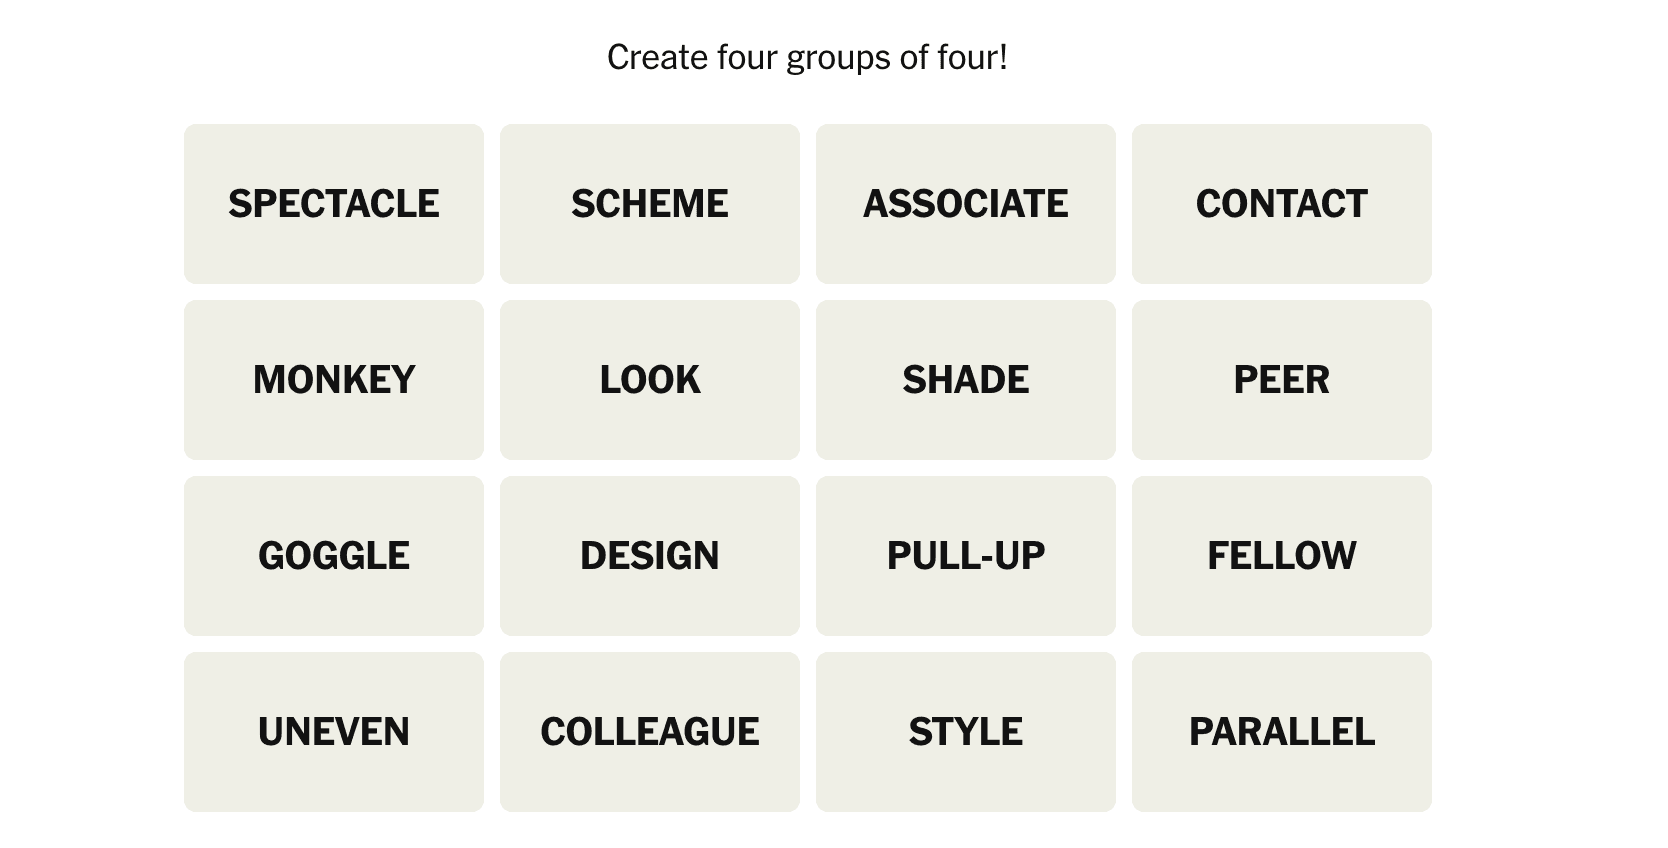Click the "Create four groups of four!" heading
This screenshot has width=1668, height=848.
click(x=807, y=58)
